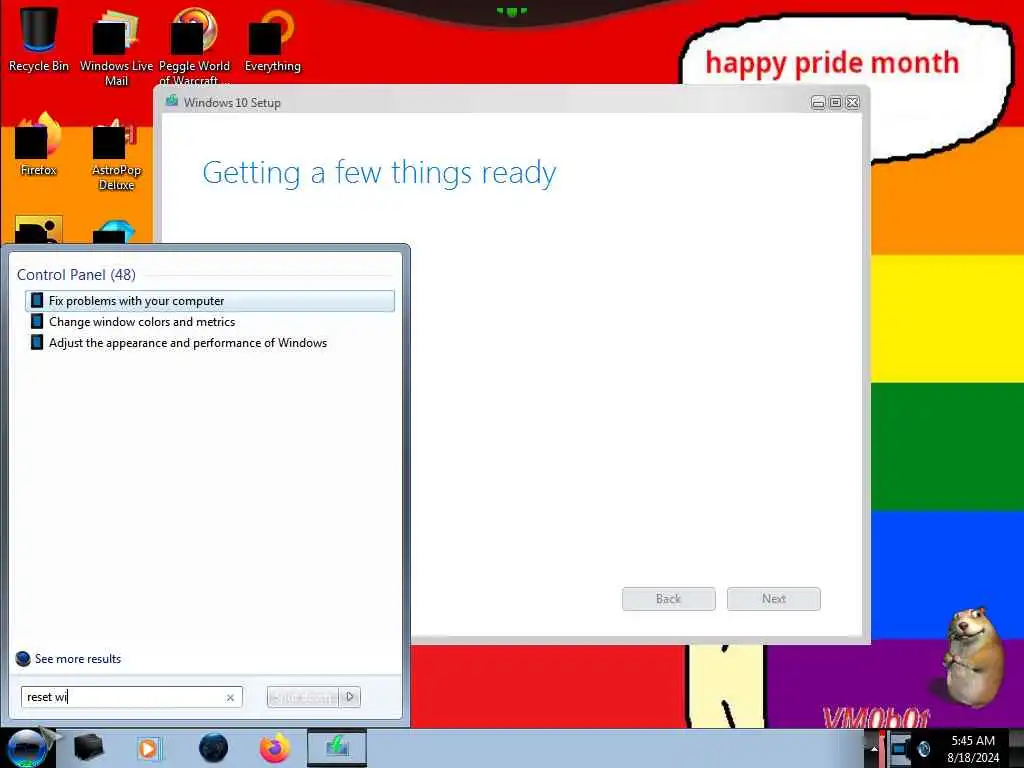Click the dark globe taskbar icon
The image size is (1024, 768).
[x=214, y=748]
